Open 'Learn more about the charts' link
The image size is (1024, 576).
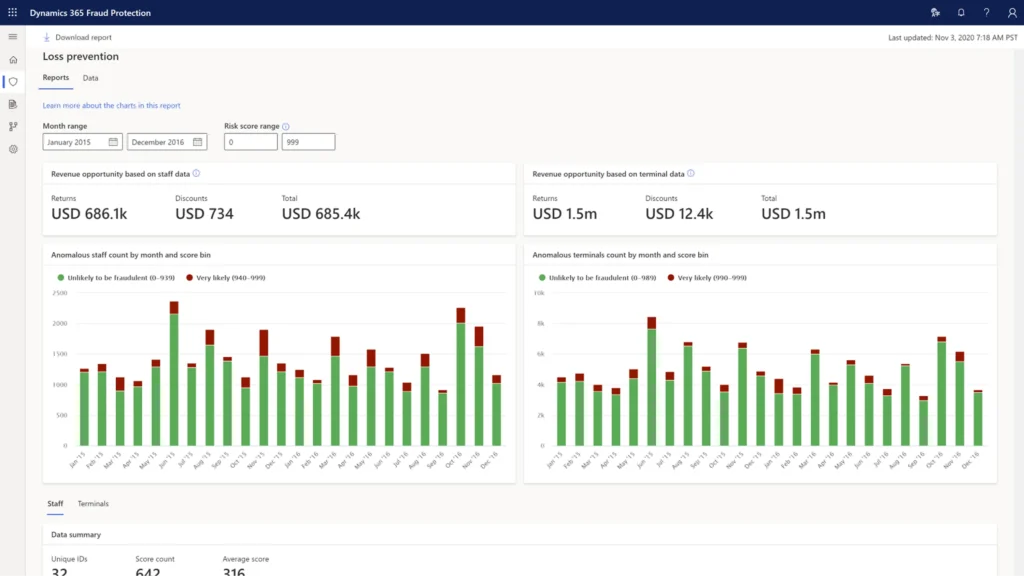(x=111, y=105)
